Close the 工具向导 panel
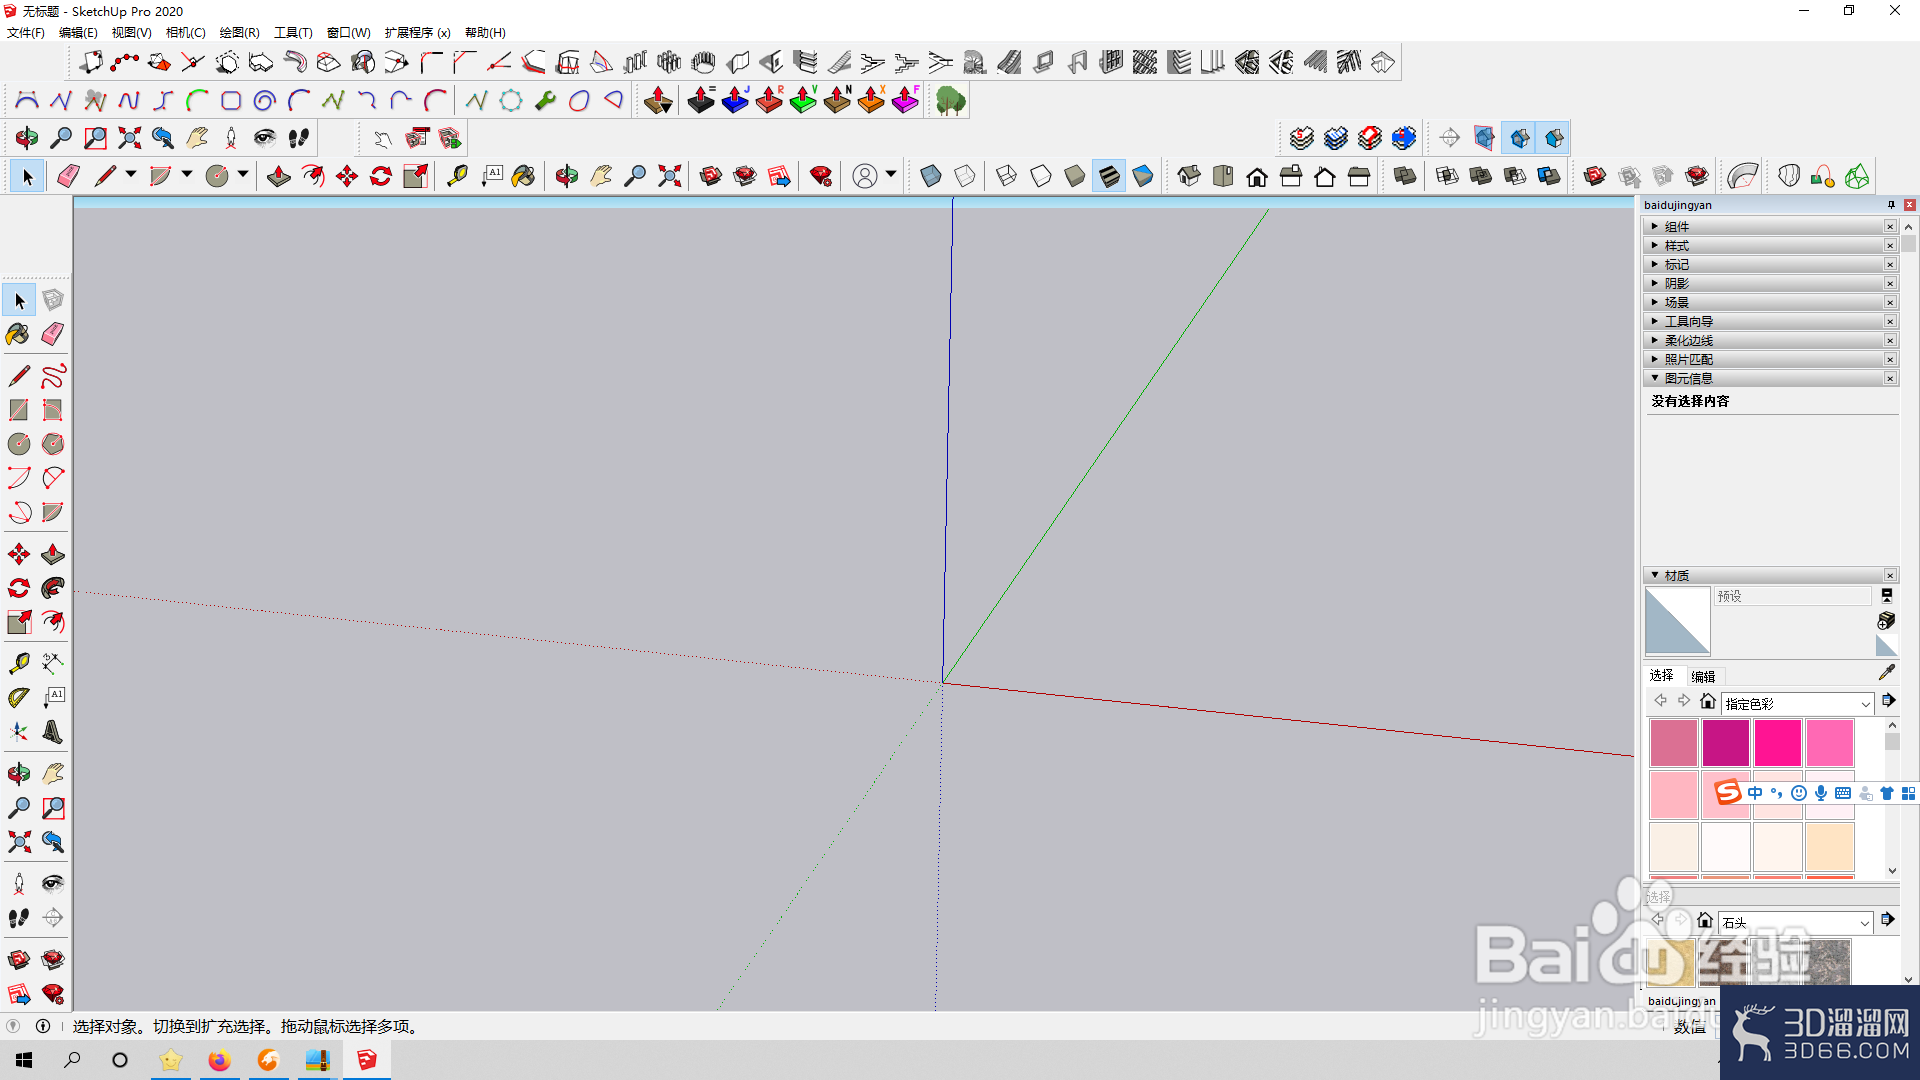The image size is (1920, 1080). [x=1890, y=322]
